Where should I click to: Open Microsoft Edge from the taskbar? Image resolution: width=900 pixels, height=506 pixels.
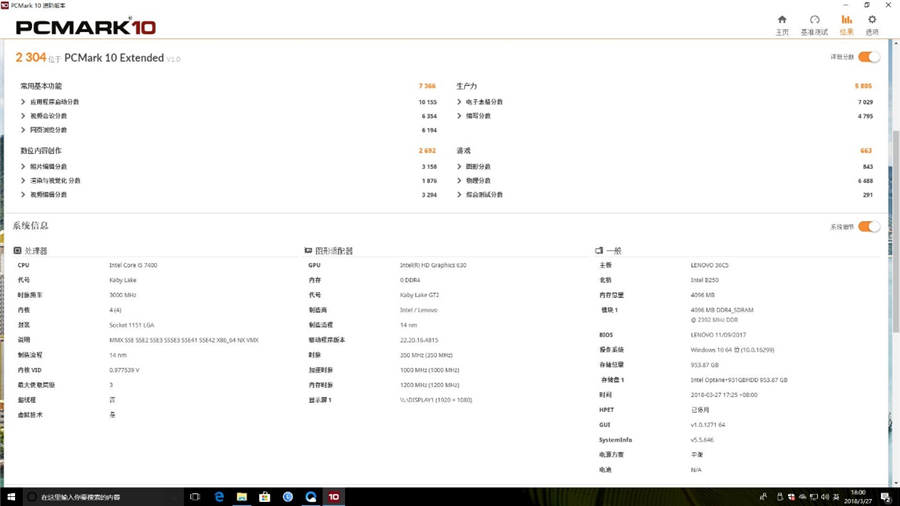(x=219, y=497)
